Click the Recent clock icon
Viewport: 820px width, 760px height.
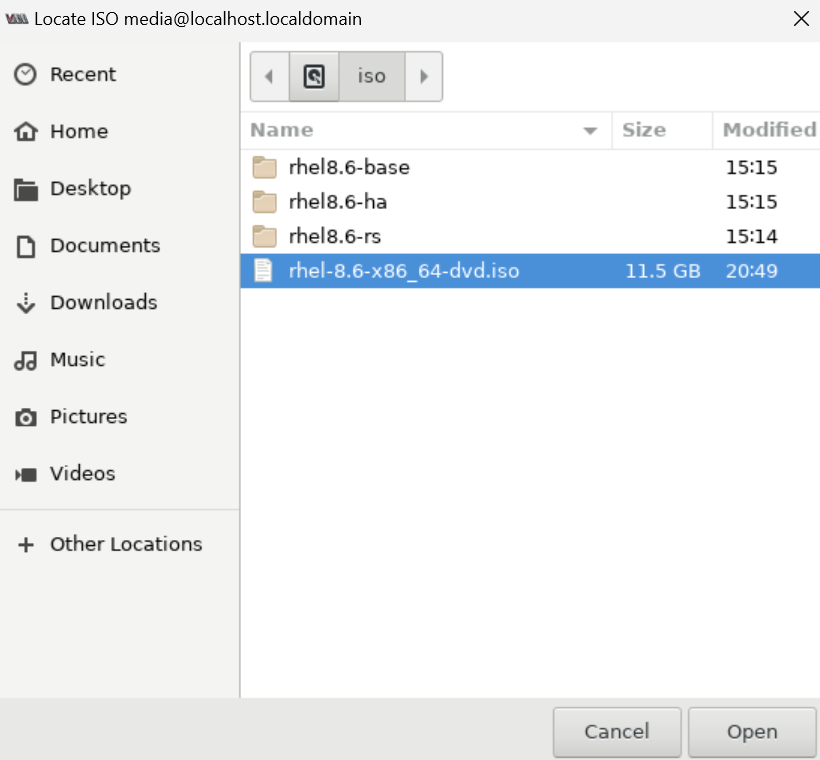[x=25, y=74]
